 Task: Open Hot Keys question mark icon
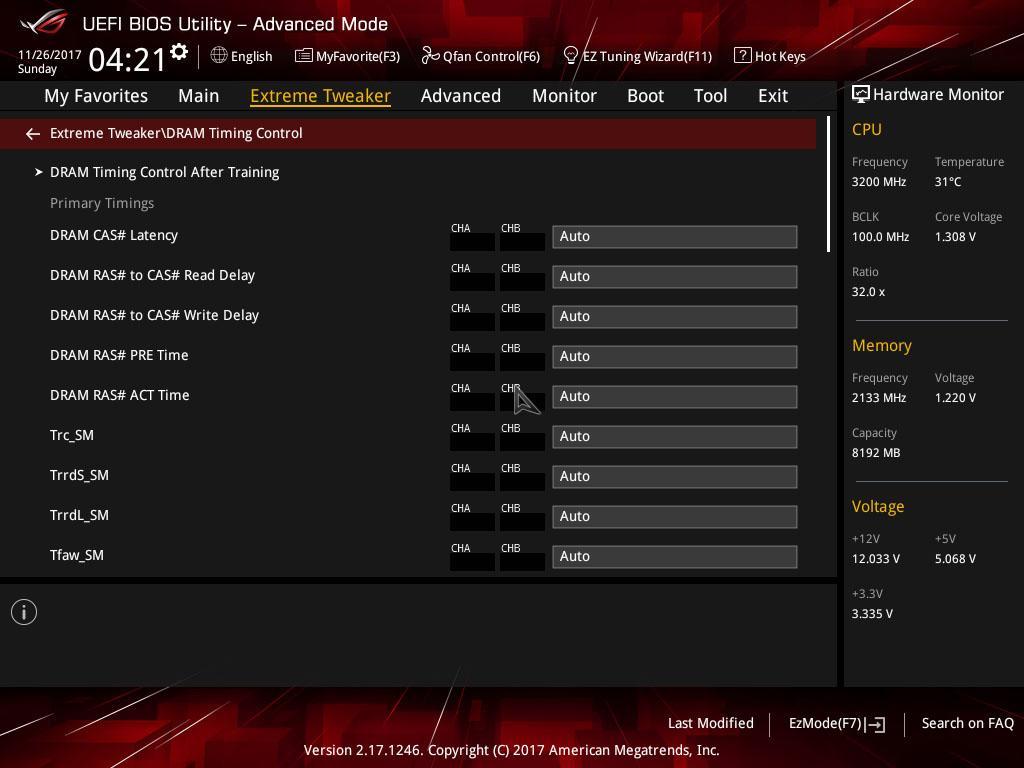[743, 56]
